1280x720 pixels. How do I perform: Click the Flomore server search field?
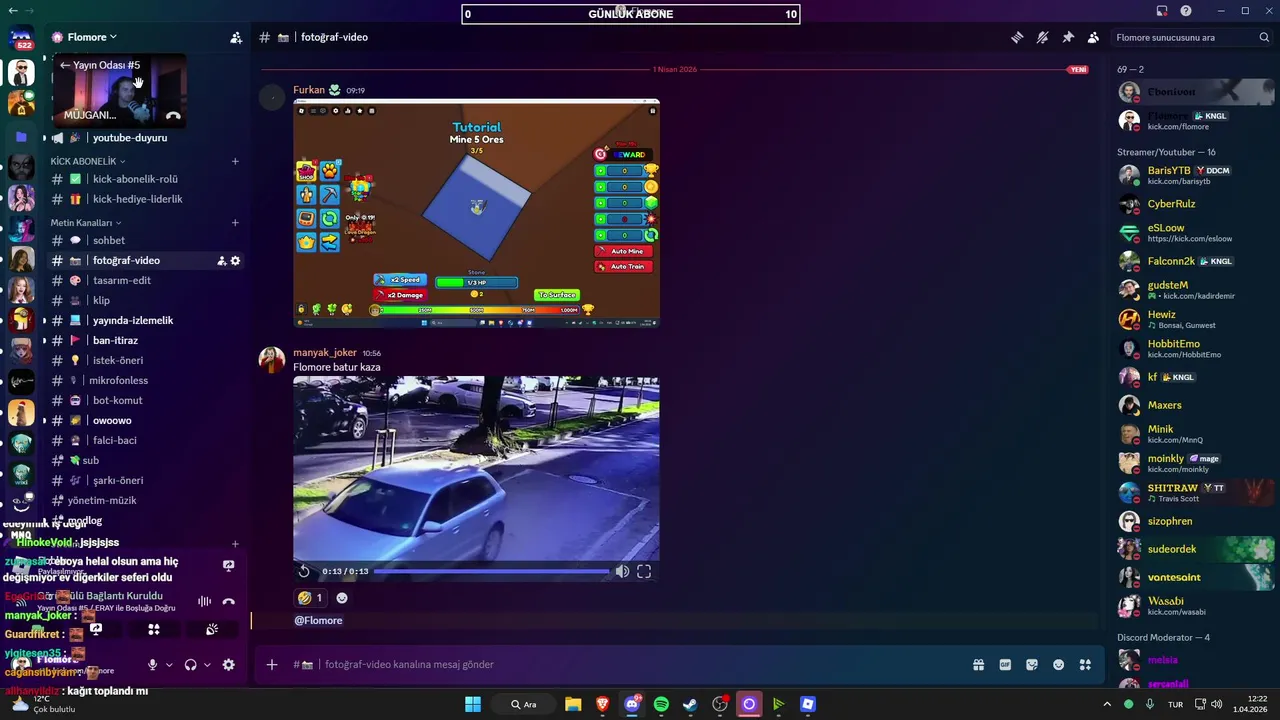click(1192, 37)
